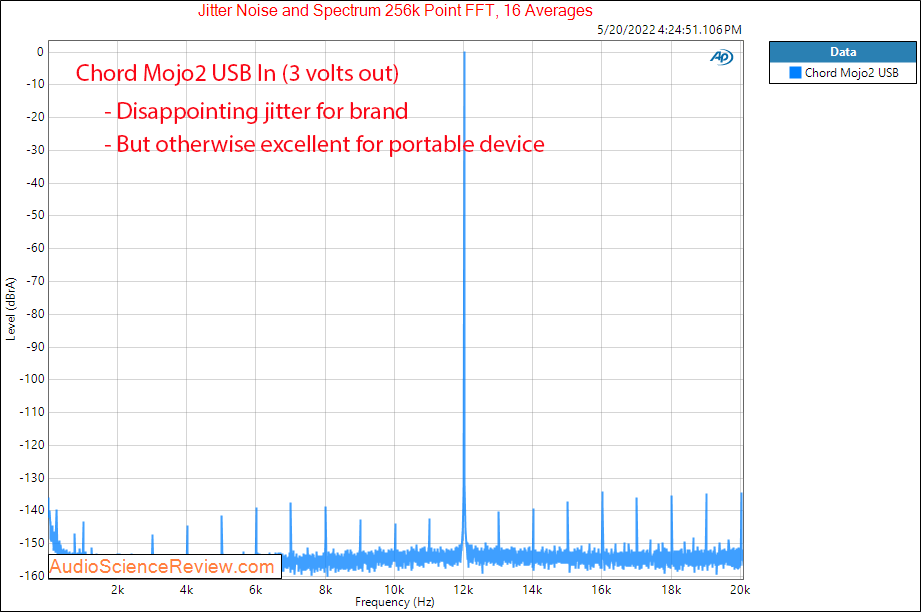Click the "0" tick label on the level axis
The image size is (921, 612).
tap(40, 52)
